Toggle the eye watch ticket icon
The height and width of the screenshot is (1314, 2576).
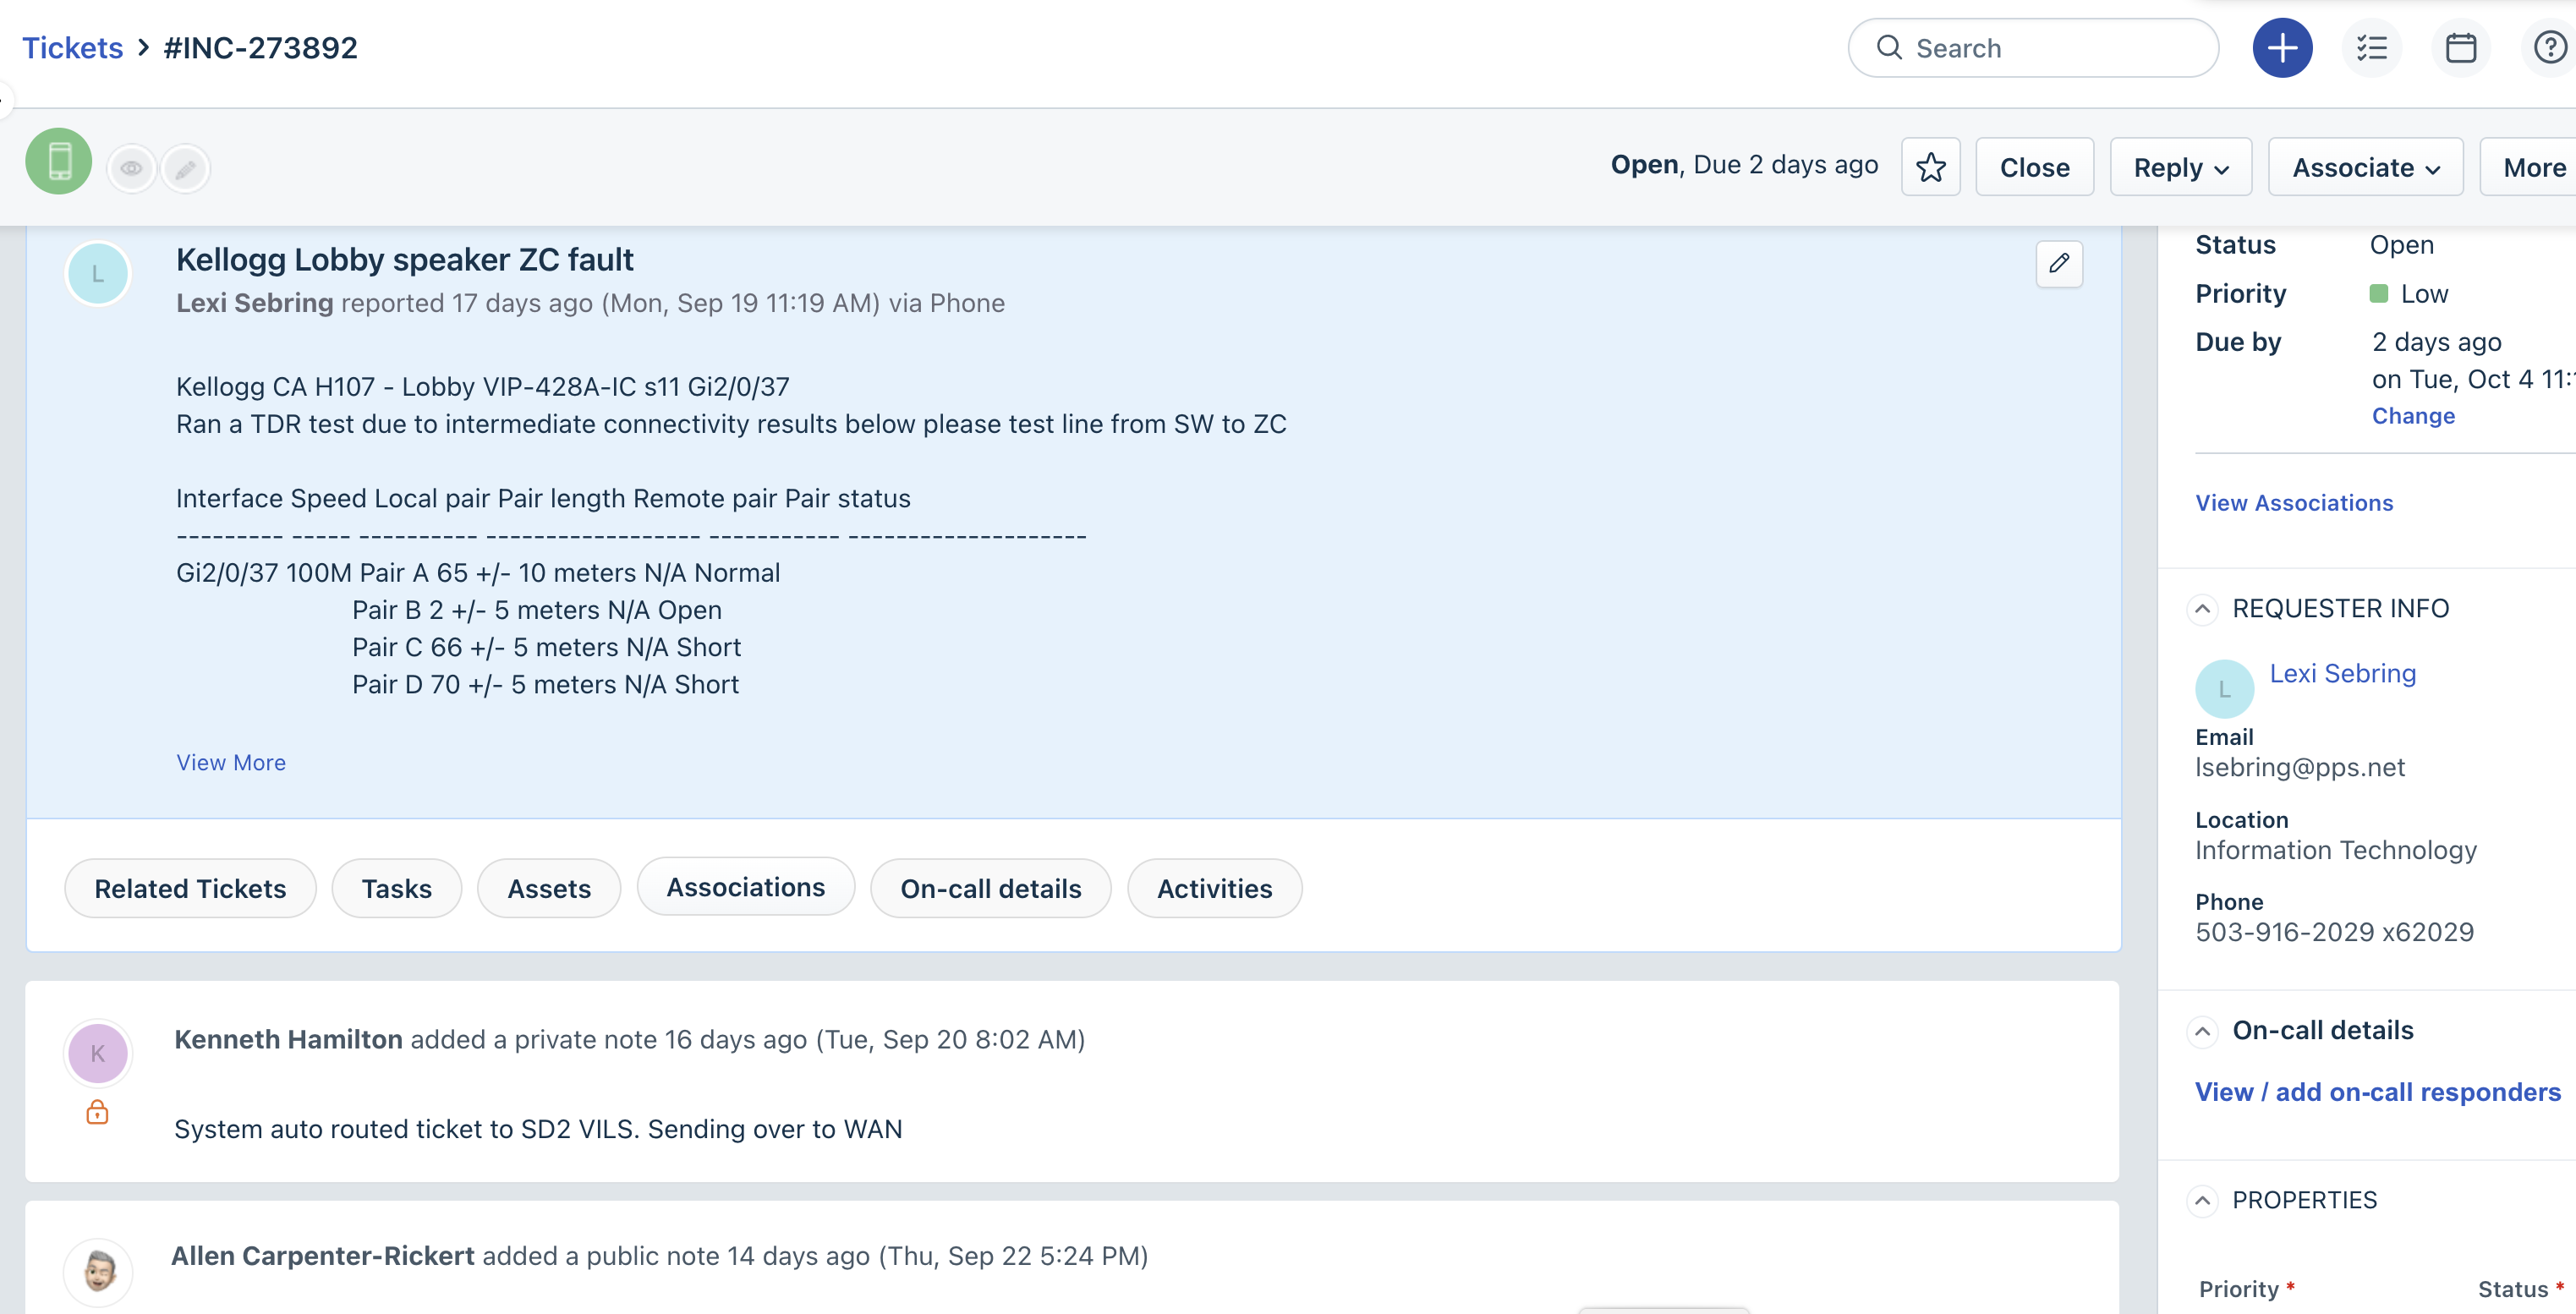(x=131, y=169)
